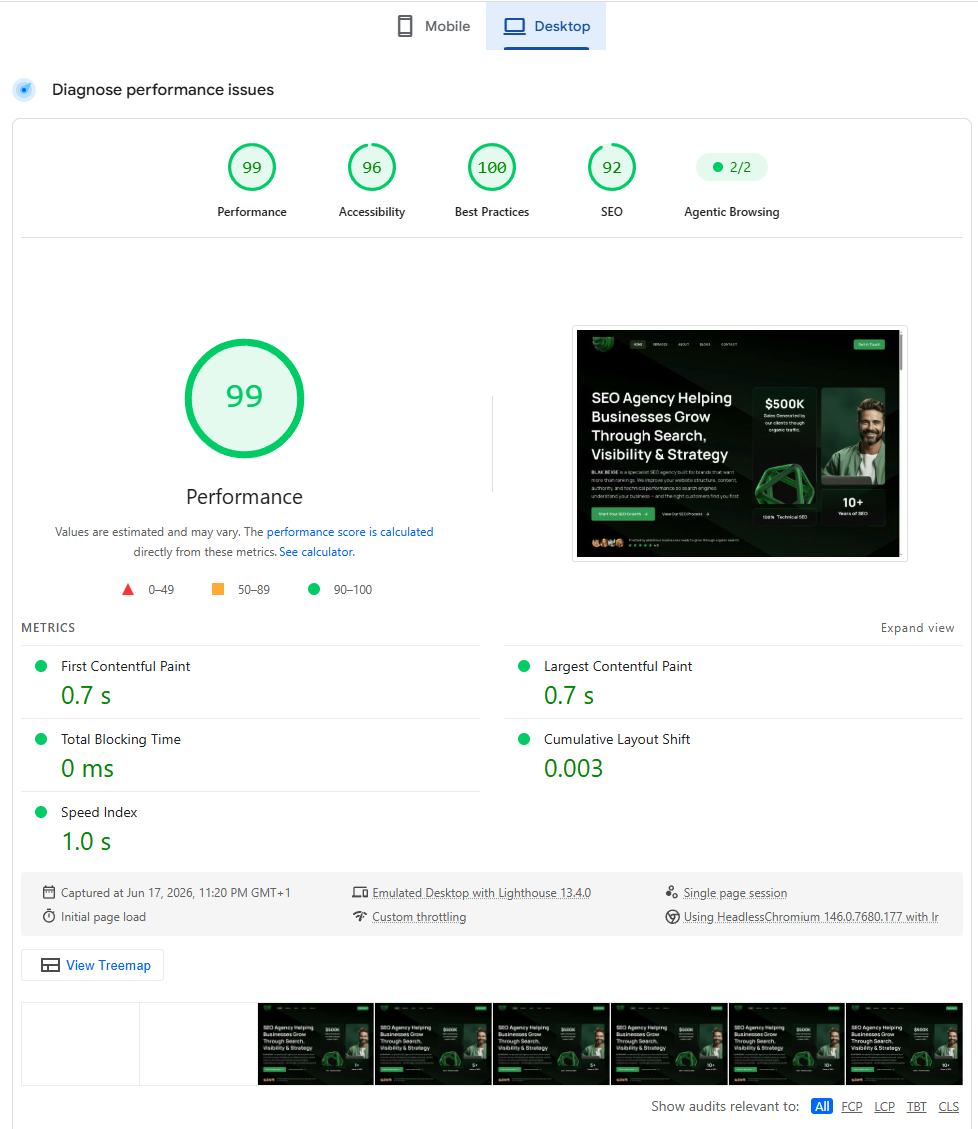Click the Speed Index green dot

(41, 812)
